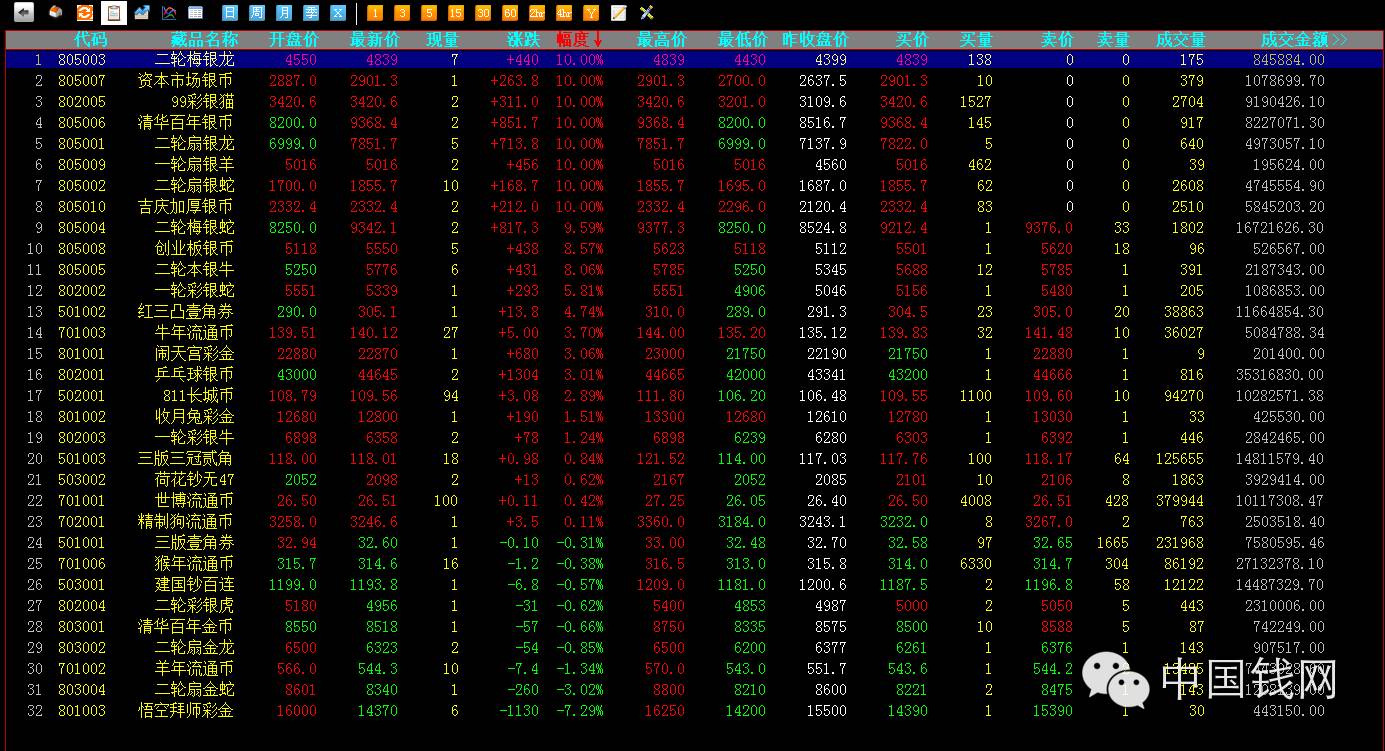Select row 二轮梅银龙
Screen dimensions: 1385x751
click(692, 59)
